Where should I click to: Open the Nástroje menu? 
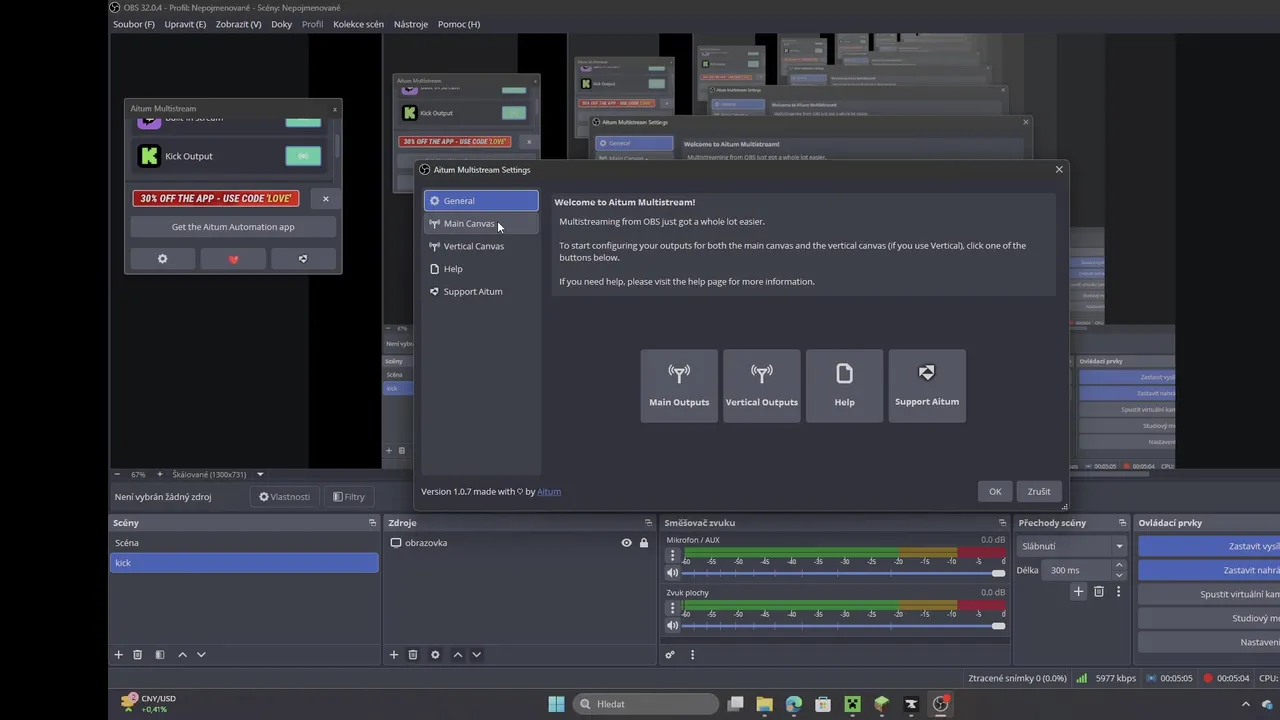click(411, 24)
